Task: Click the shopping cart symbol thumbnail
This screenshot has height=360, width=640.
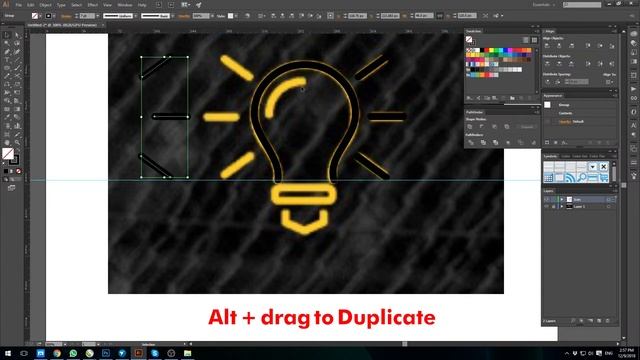Action: pyautogui.click(x=603, y=177)
